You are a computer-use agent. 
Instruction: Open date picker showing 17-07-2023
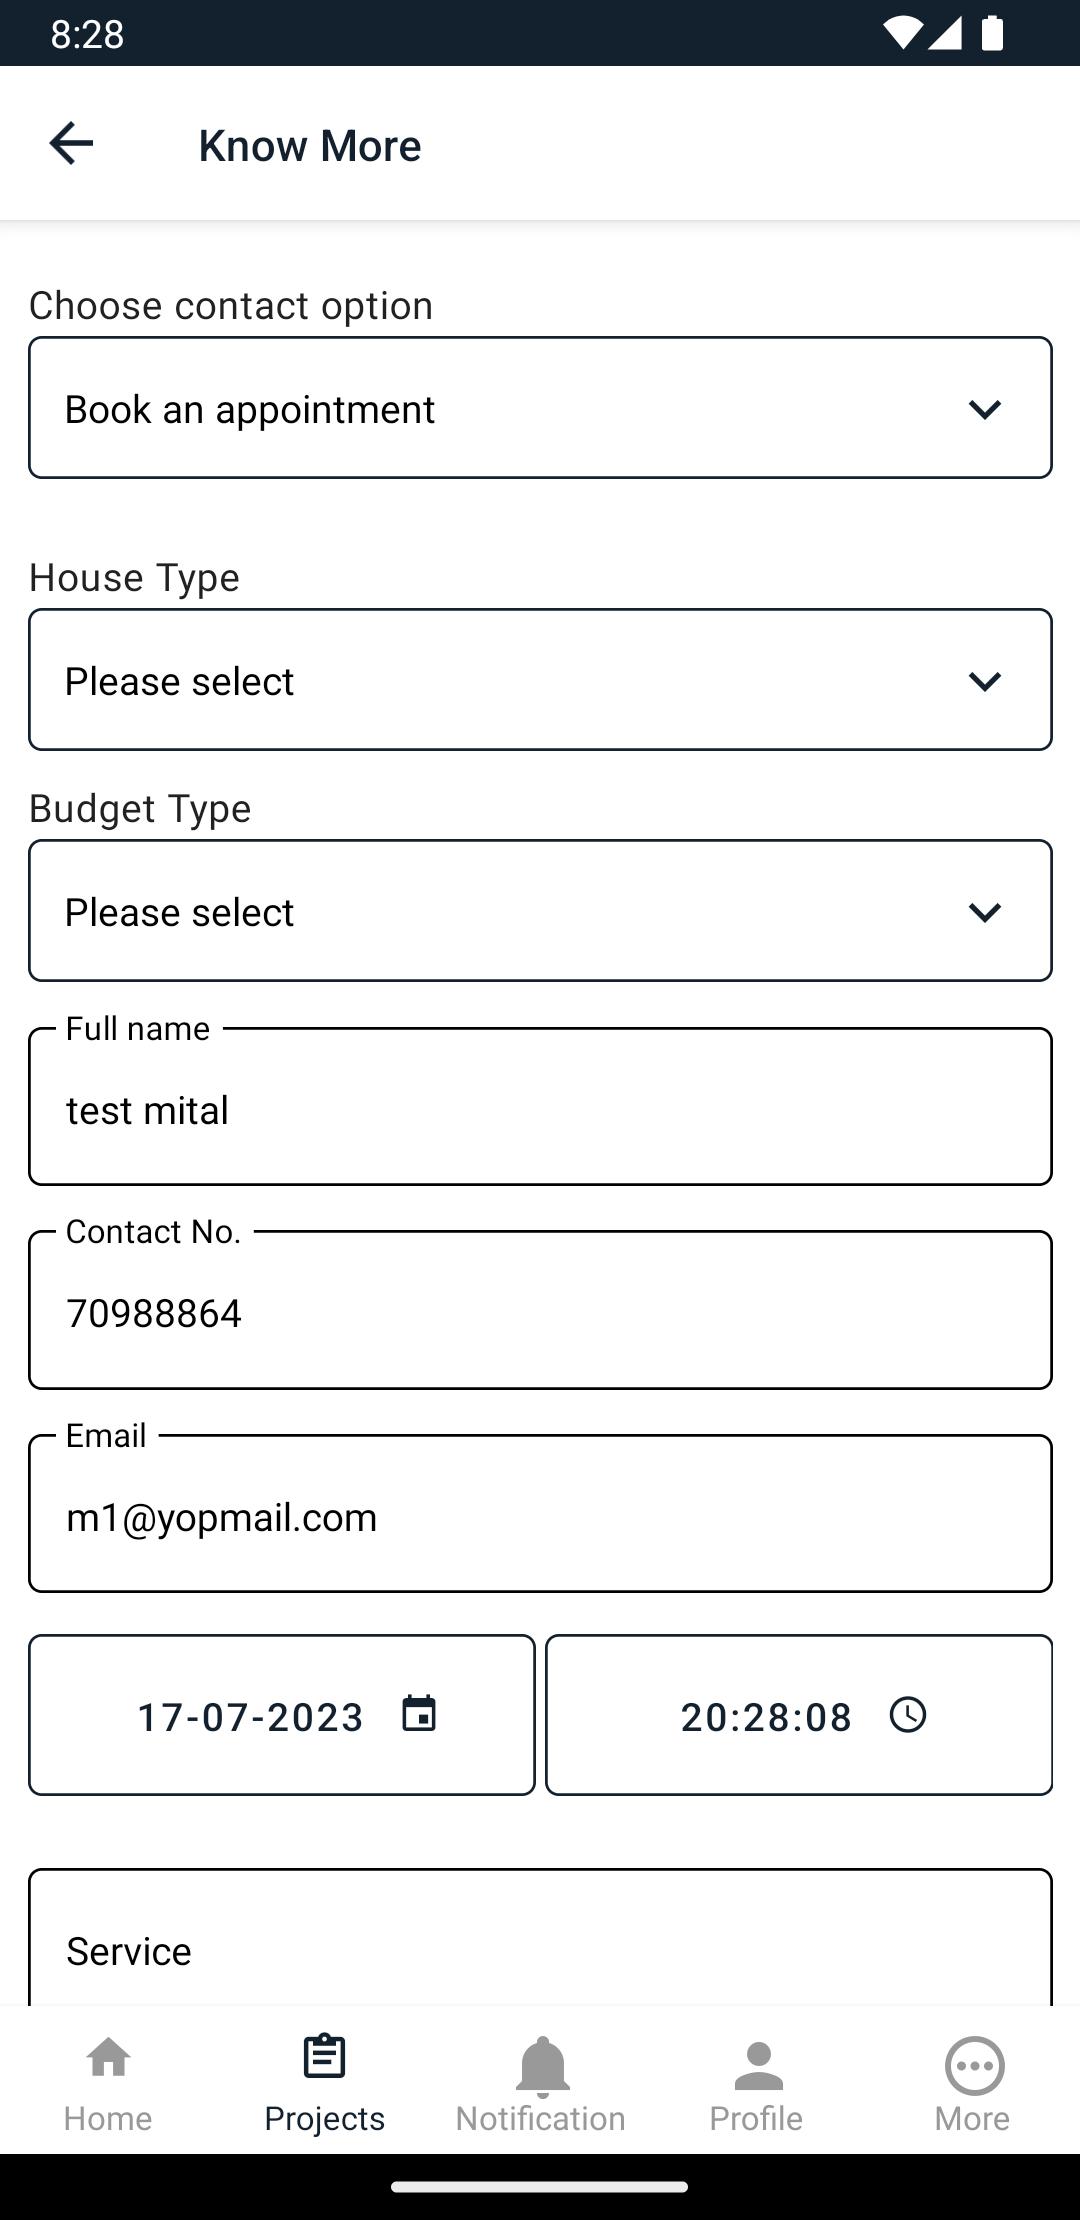pos(282,1715)
